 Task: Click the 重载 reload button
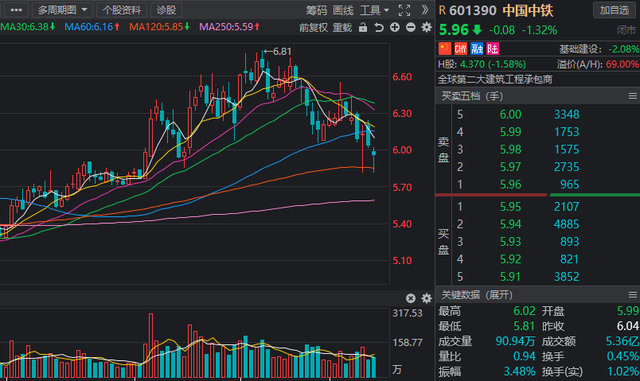point(342,27)
